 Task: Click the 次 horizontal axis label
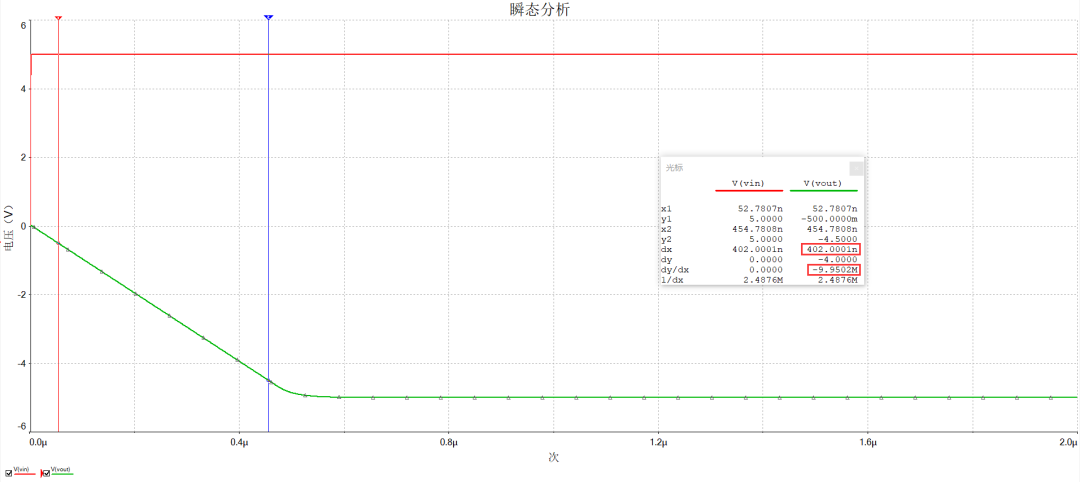coord(552,457)
